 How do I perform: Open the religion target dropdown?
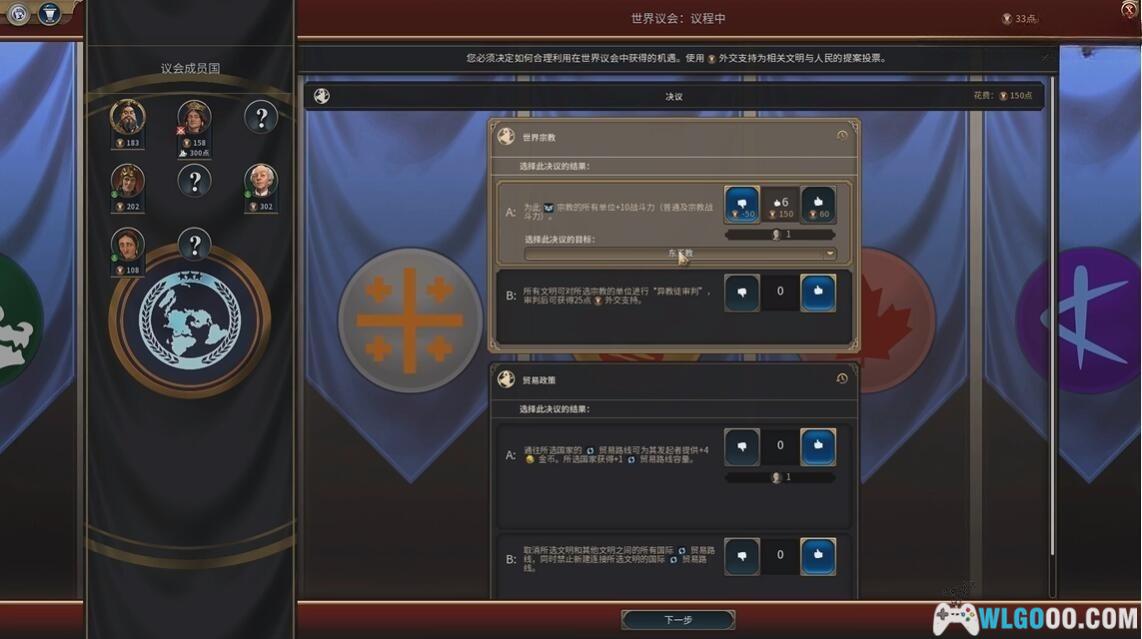680,254
